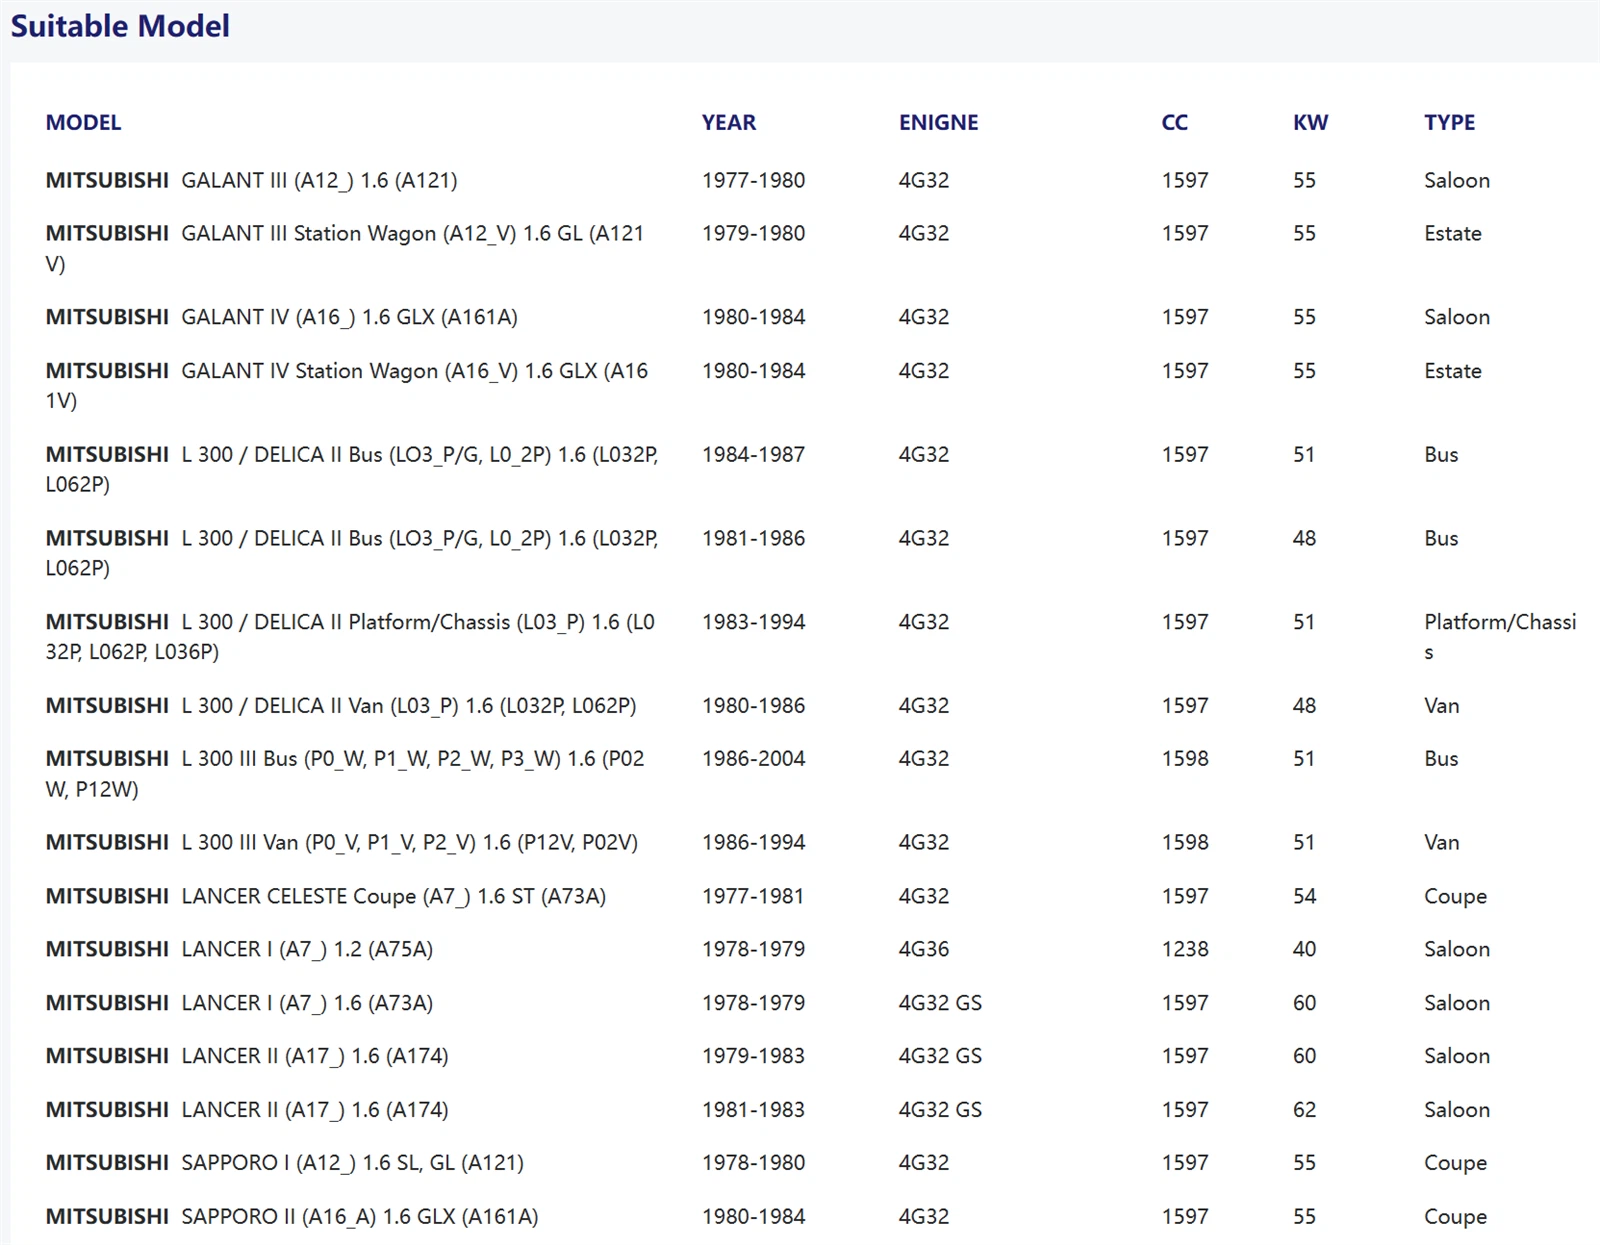
Task: Click KW value 40
Action: tap(1304, 949)
